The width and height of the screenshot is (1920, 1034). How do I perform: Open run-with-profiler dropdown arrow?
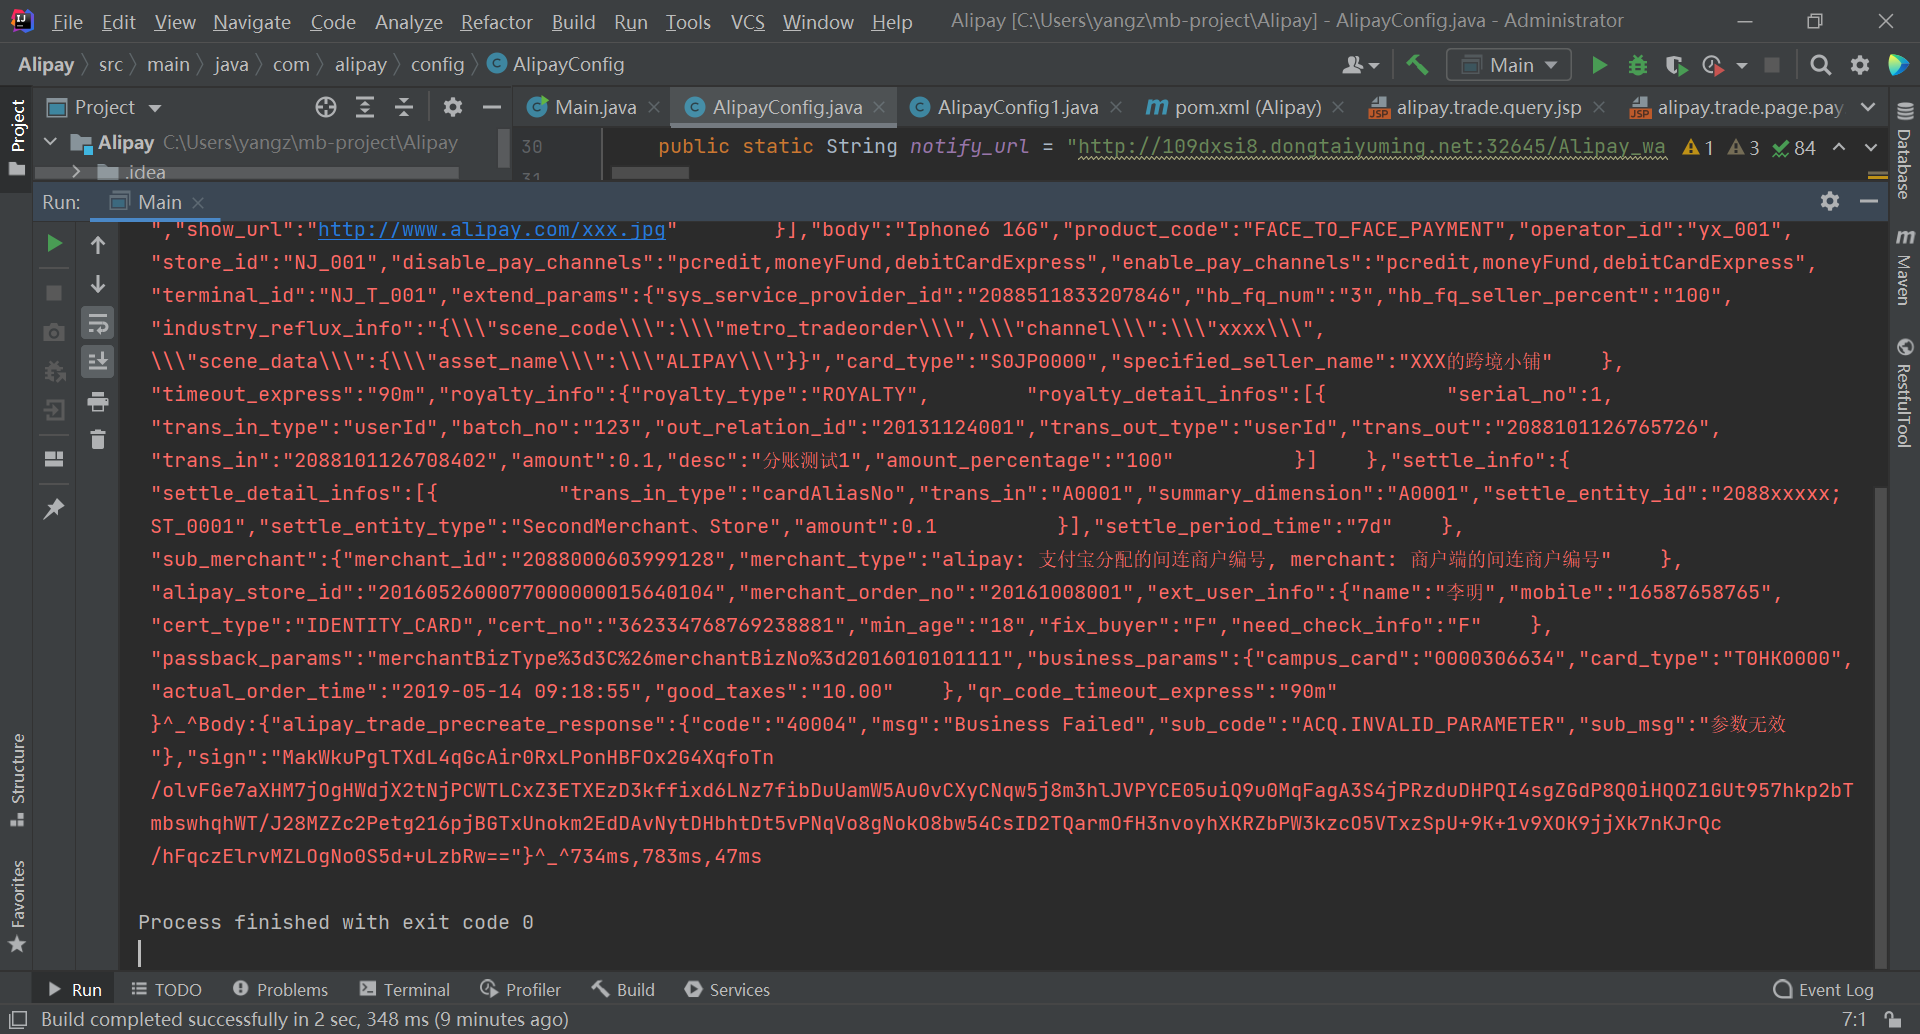(1741, 65)
